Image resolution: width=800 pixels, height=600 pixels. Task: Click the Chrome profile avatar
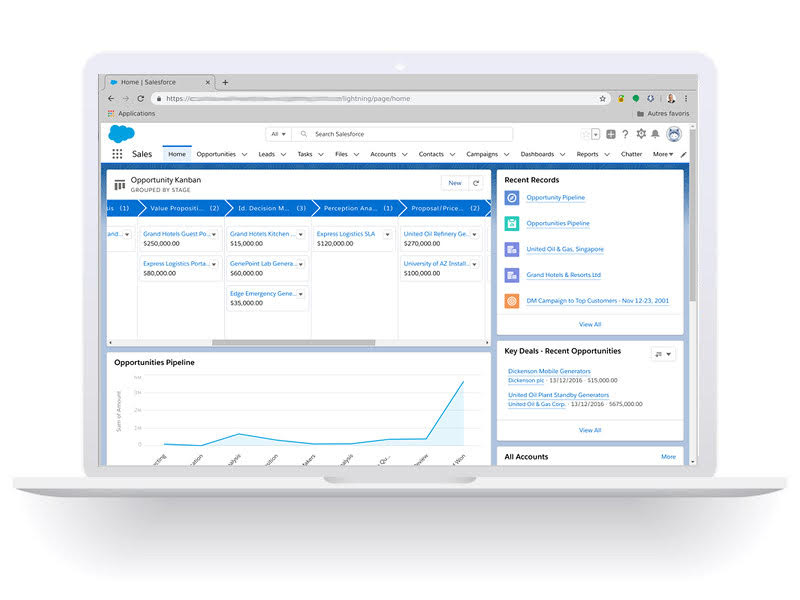(x=671, y=98)
